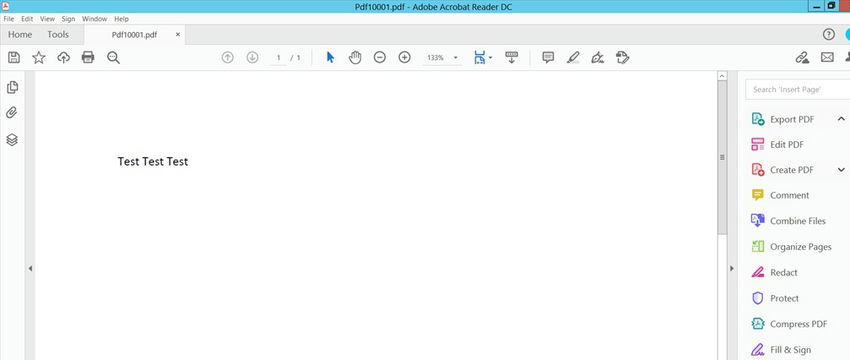Viewport: 850px width, 360px height.
Task: Click the Print icon
Action: coord(88,57)
